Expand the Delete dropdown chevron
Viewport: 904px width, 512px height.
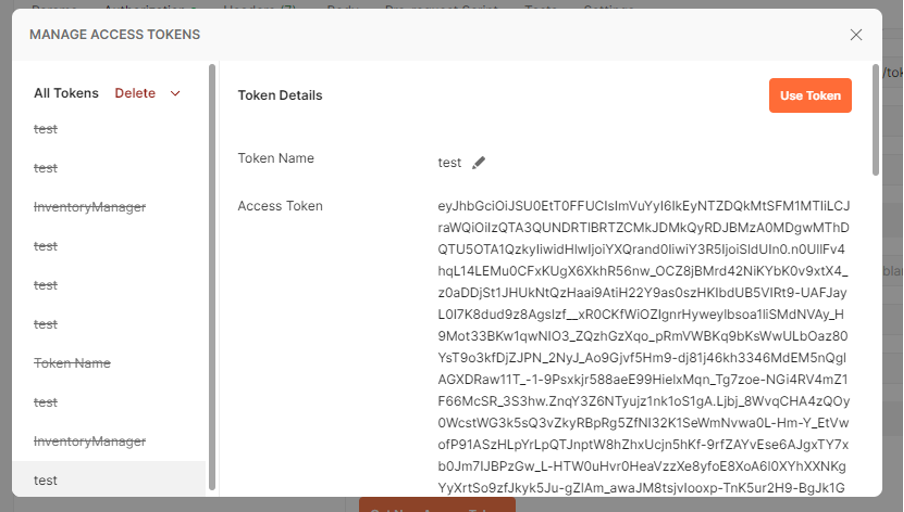pyautogui.click(x=175, y=93)
